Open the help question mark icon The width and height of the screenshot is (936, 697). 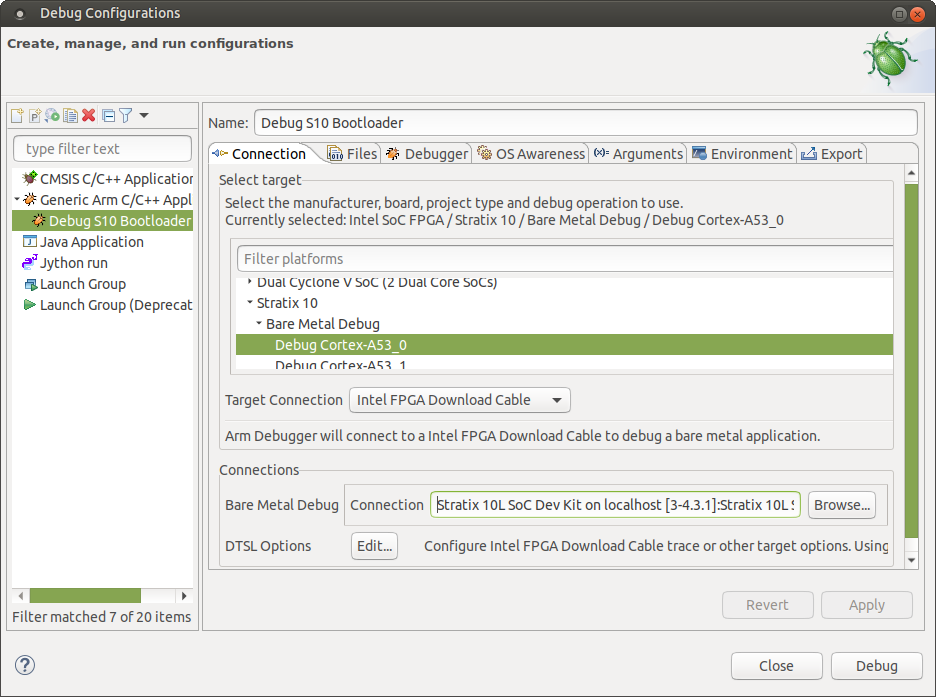25,665
